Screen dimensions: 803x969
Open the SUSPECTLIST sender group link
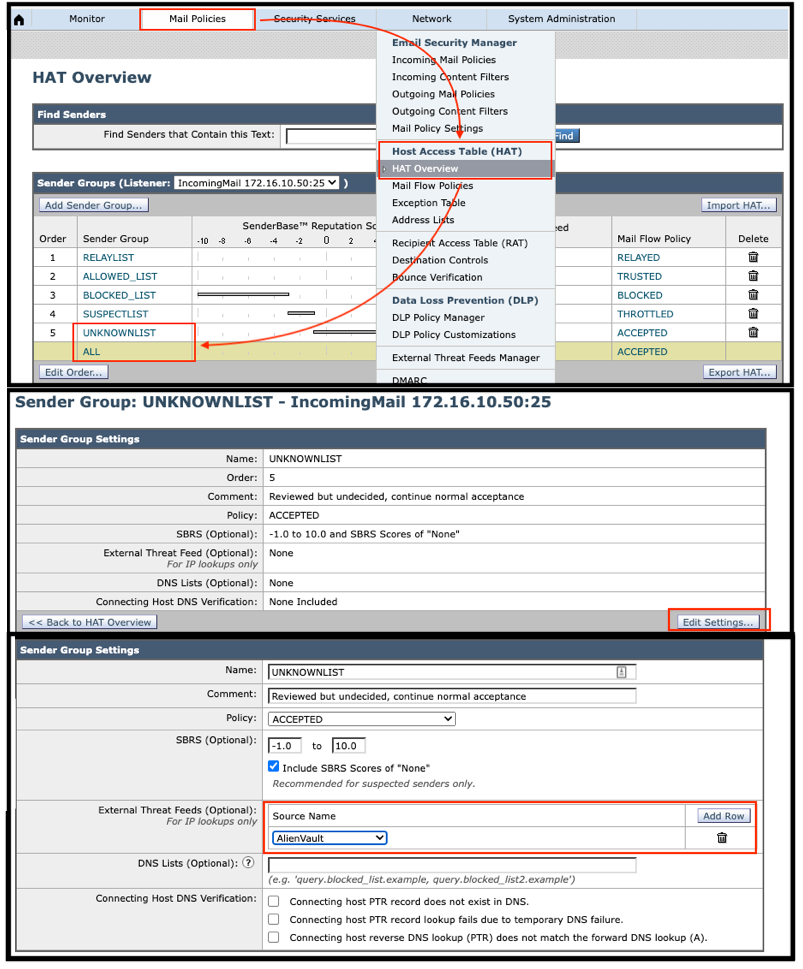tap(116, 314)
